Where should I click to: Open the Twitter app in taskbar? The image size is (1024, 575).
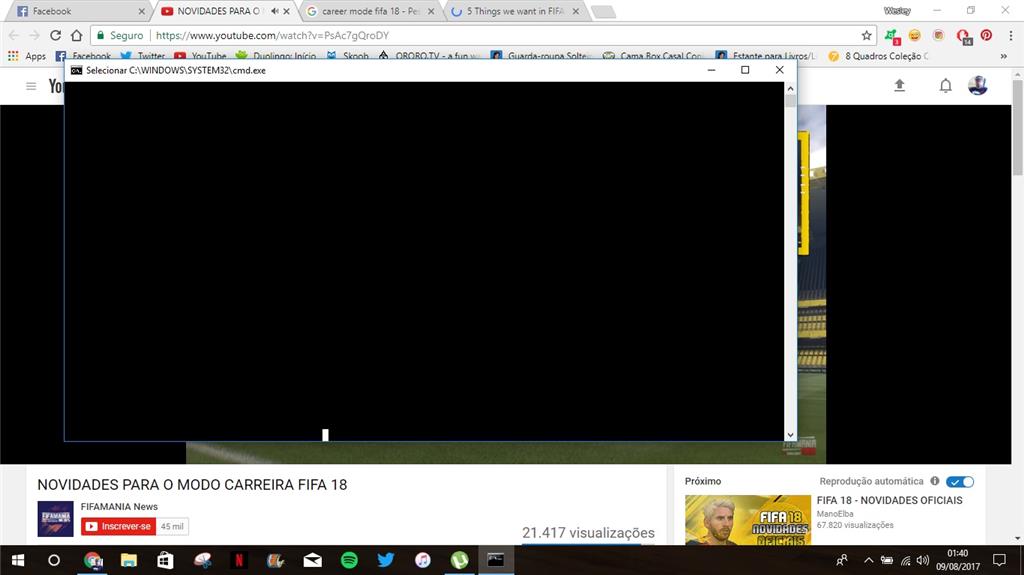(386, 560)
